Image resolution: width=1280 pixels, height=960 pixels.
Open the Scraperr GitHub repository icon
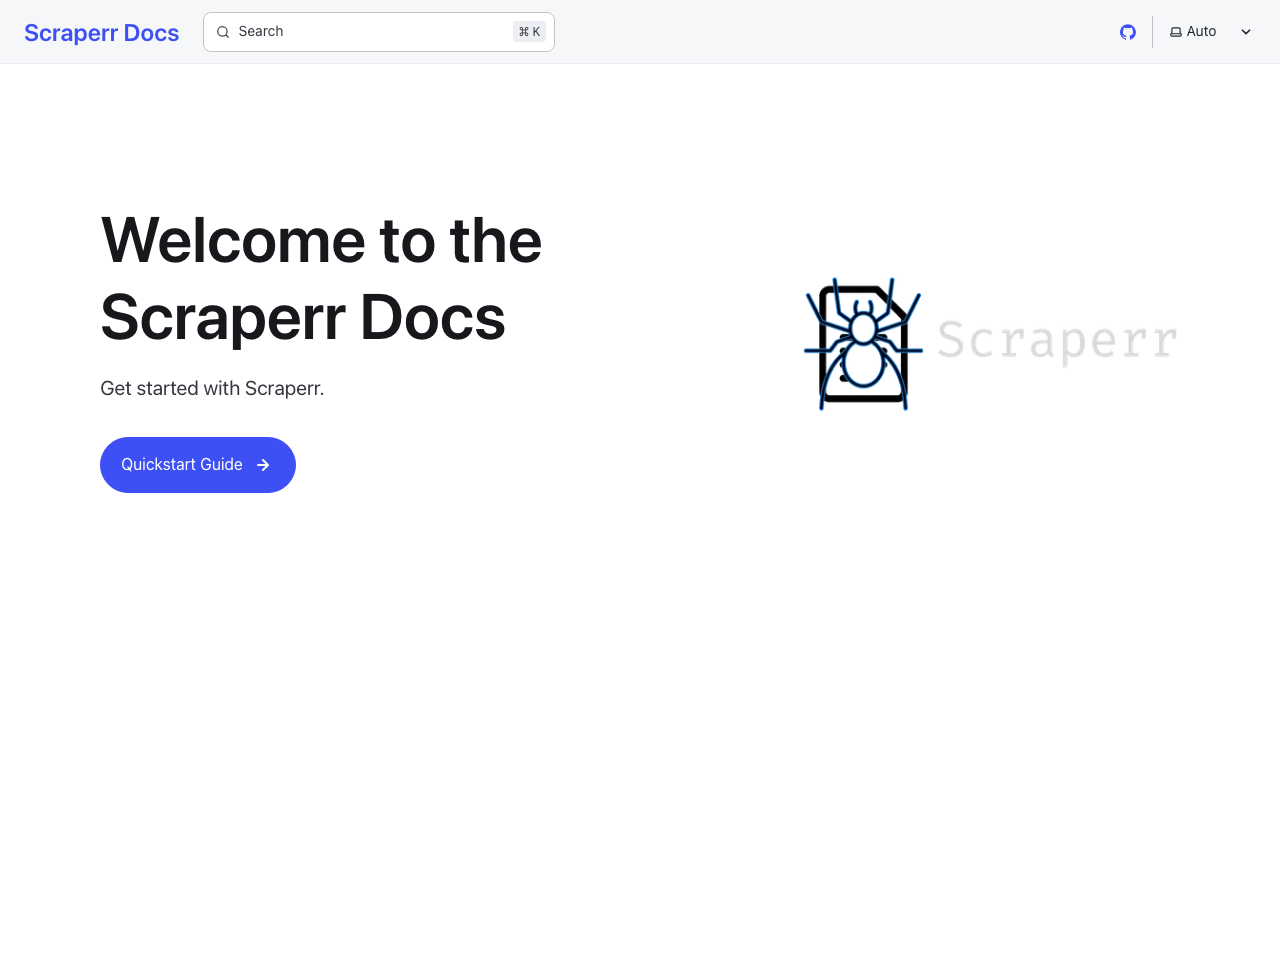(x=1127, y=31)
